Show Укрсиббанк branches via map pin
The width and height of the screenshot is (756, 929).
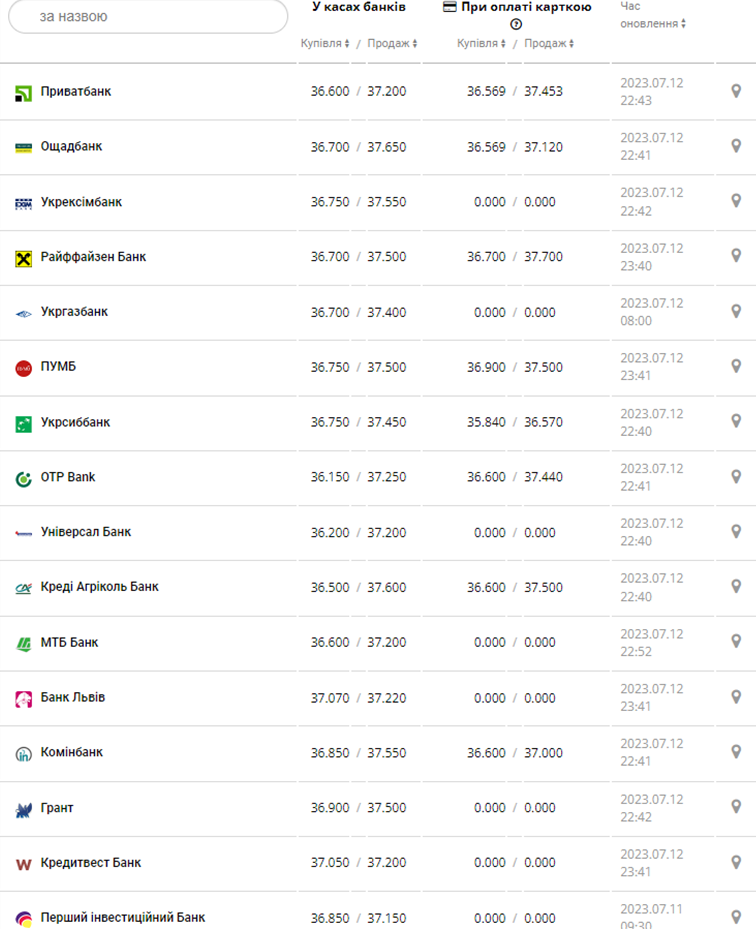[736, 422]
